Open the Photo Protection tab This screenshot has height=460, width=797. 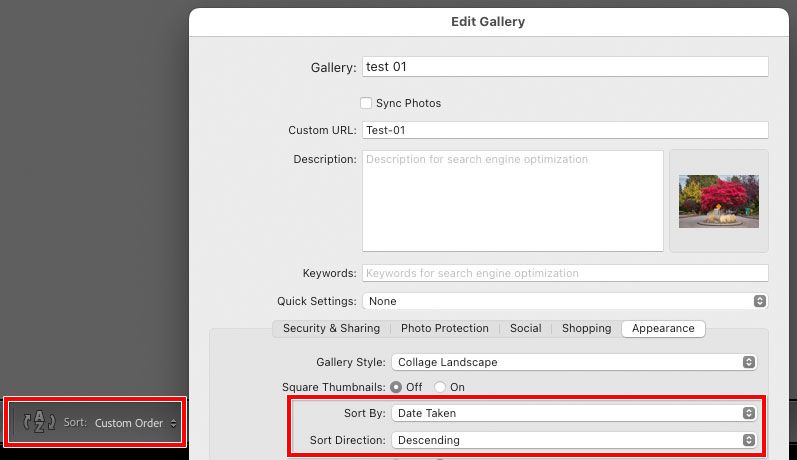(x=445, y=328)
